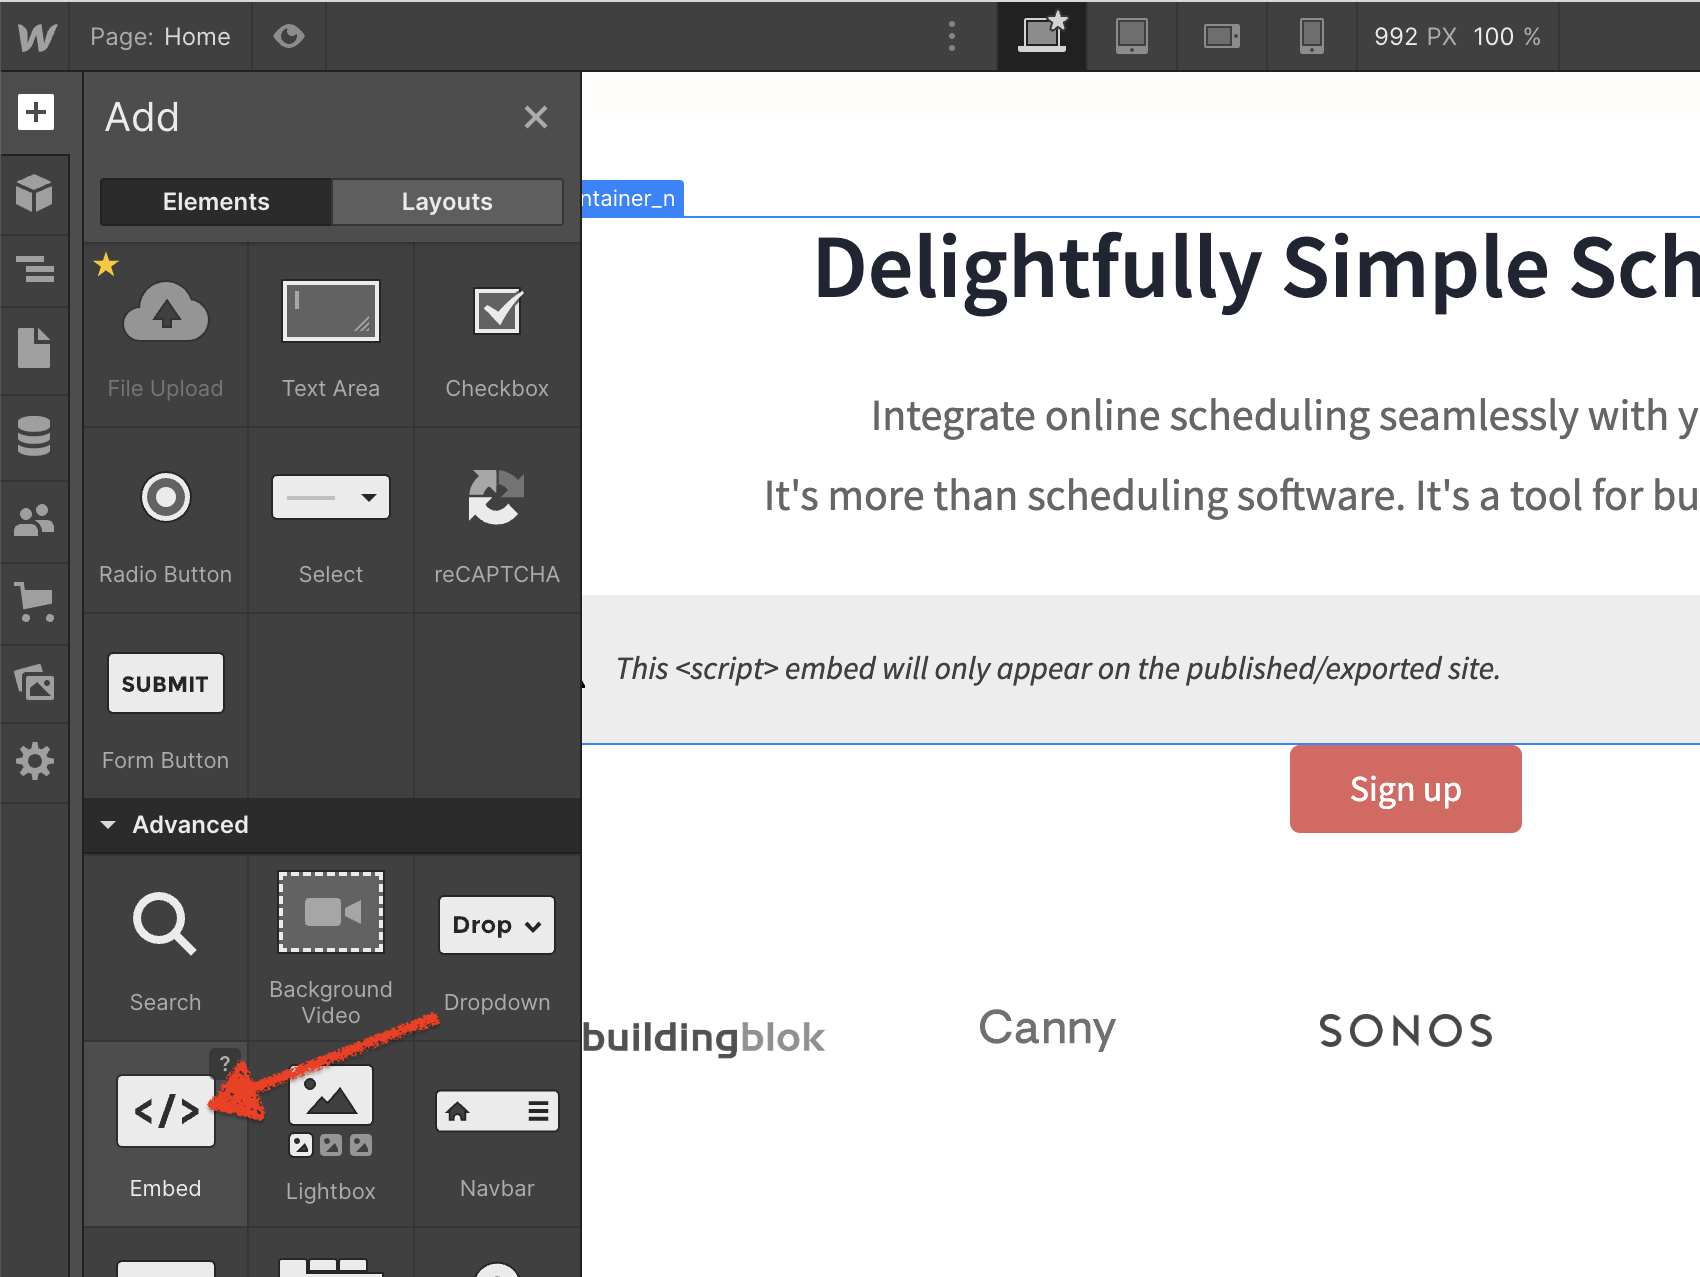
Task: Add a Navbar element
Action: pyautogui.click(x=497, y=1134)
